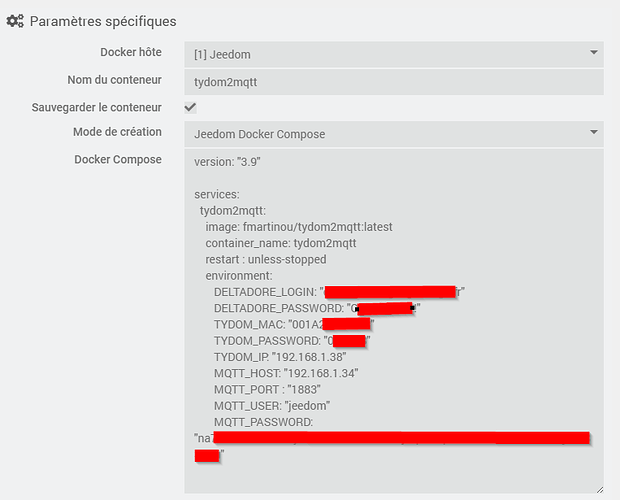The image size is (620, 500).
Task: Open the Docker hôte dropdown
Action: [x=392, y=53]
